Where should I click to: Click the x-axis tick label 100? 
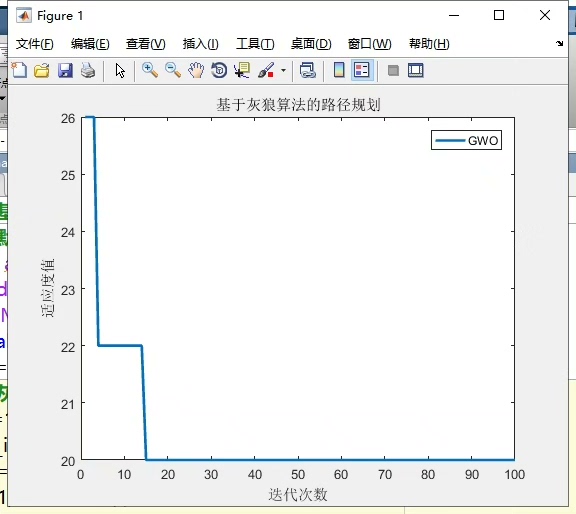(514, 475)
